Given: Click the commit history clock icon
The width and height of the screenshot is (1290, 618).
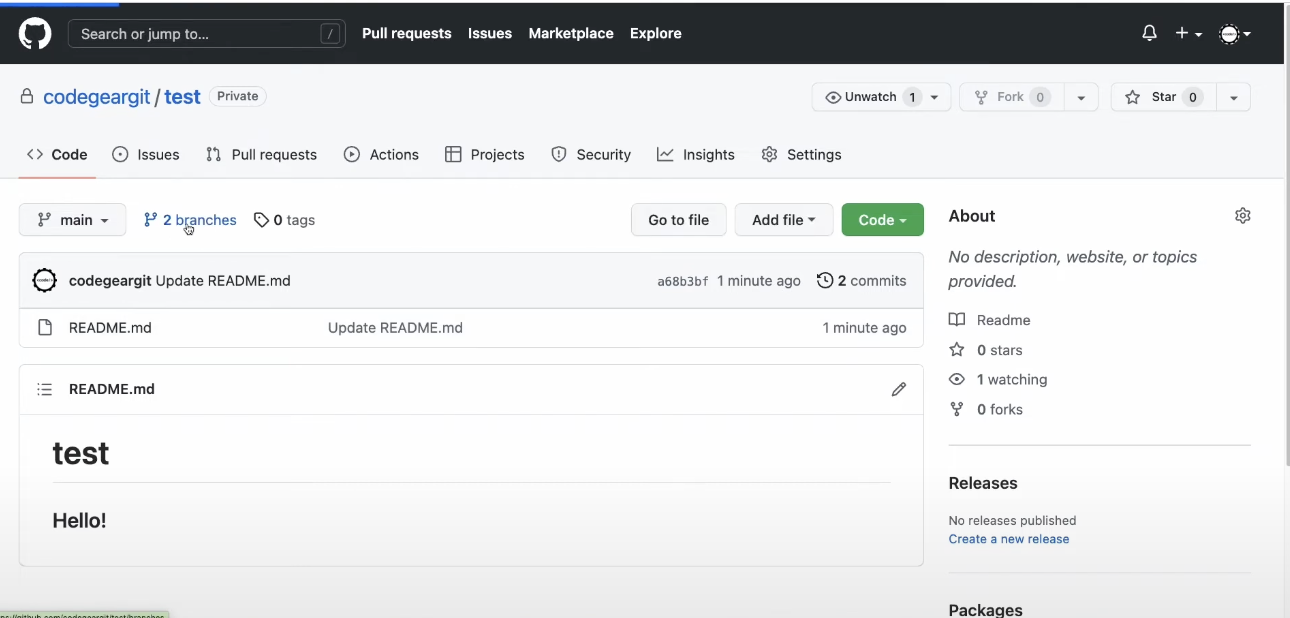Looking at the screenshot, I should pyautogui.click(x=824, y=280).
